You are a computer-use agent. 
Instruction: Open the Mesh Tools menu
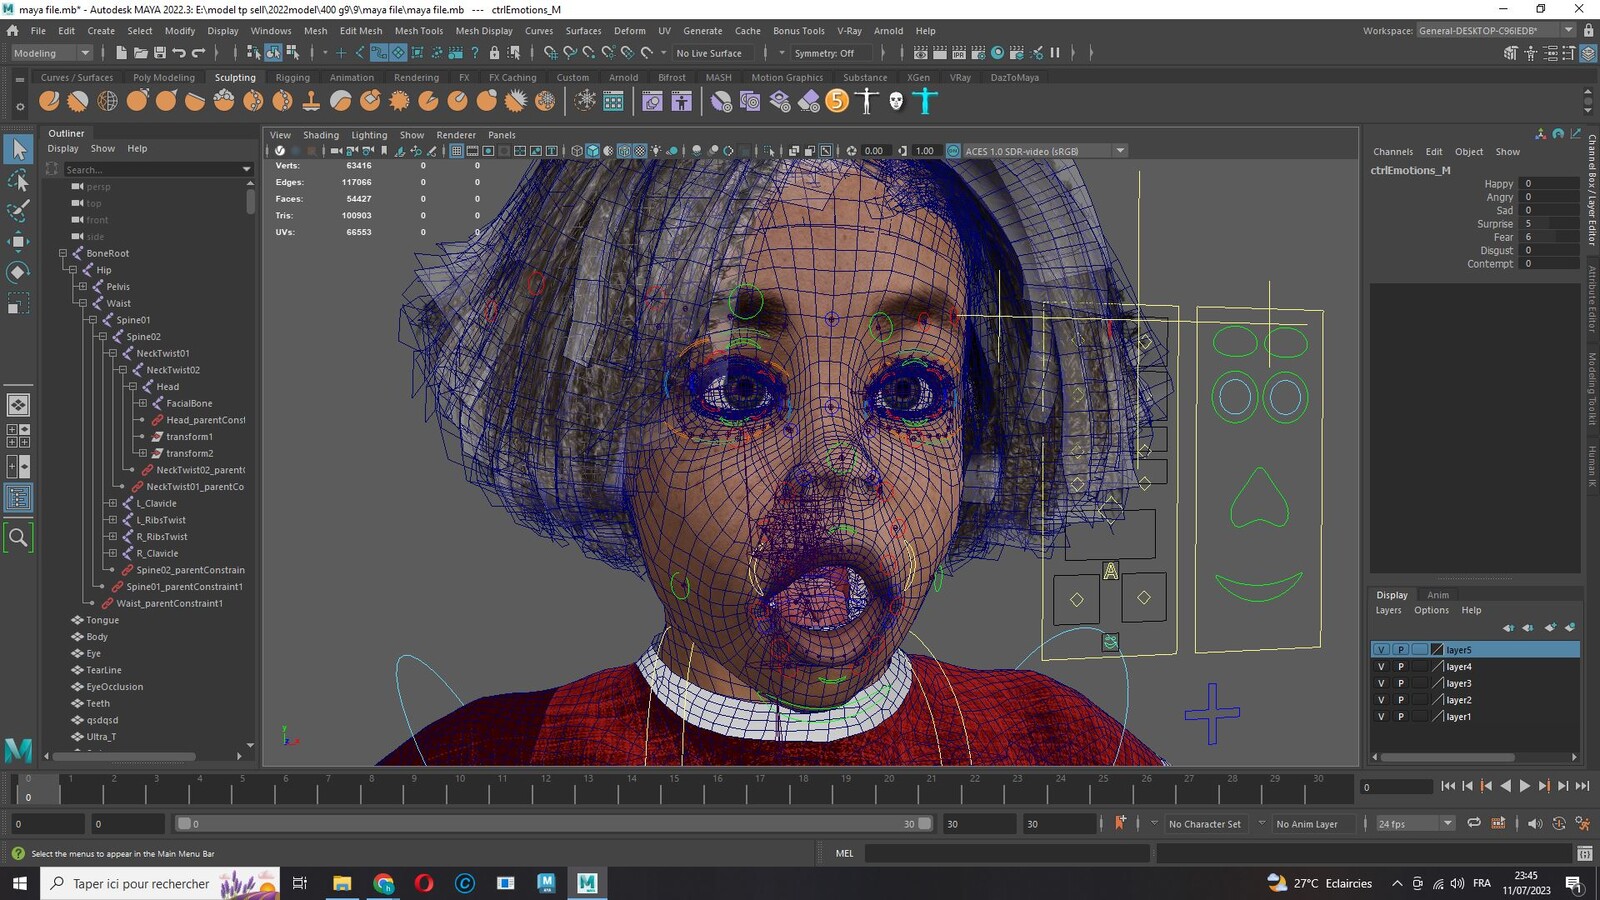(418, 31)
